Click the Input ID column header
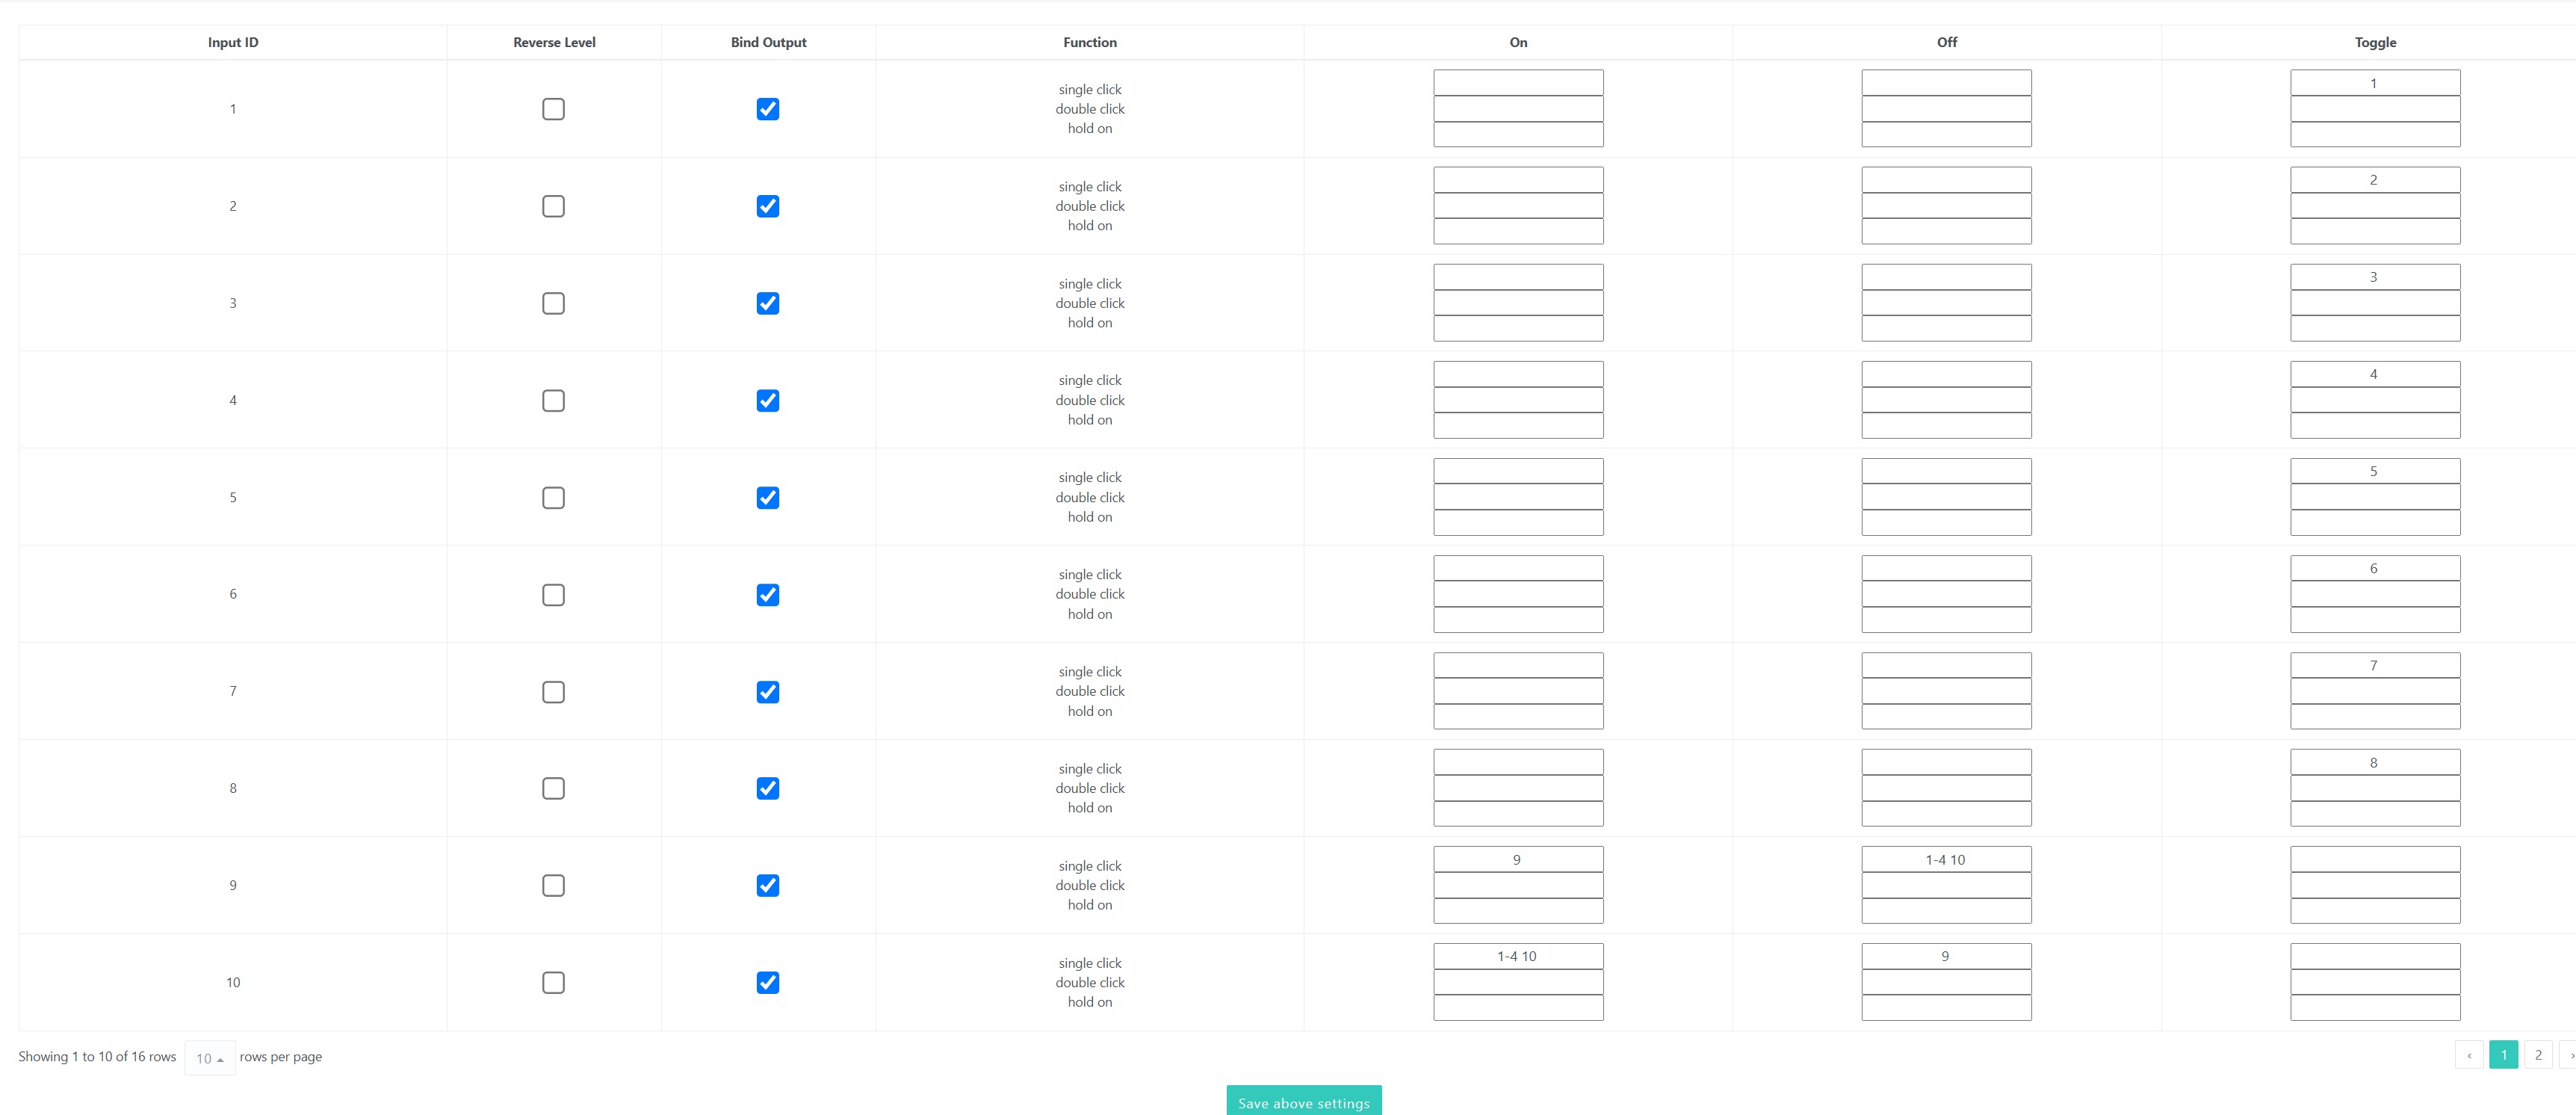 coord(233,42)
